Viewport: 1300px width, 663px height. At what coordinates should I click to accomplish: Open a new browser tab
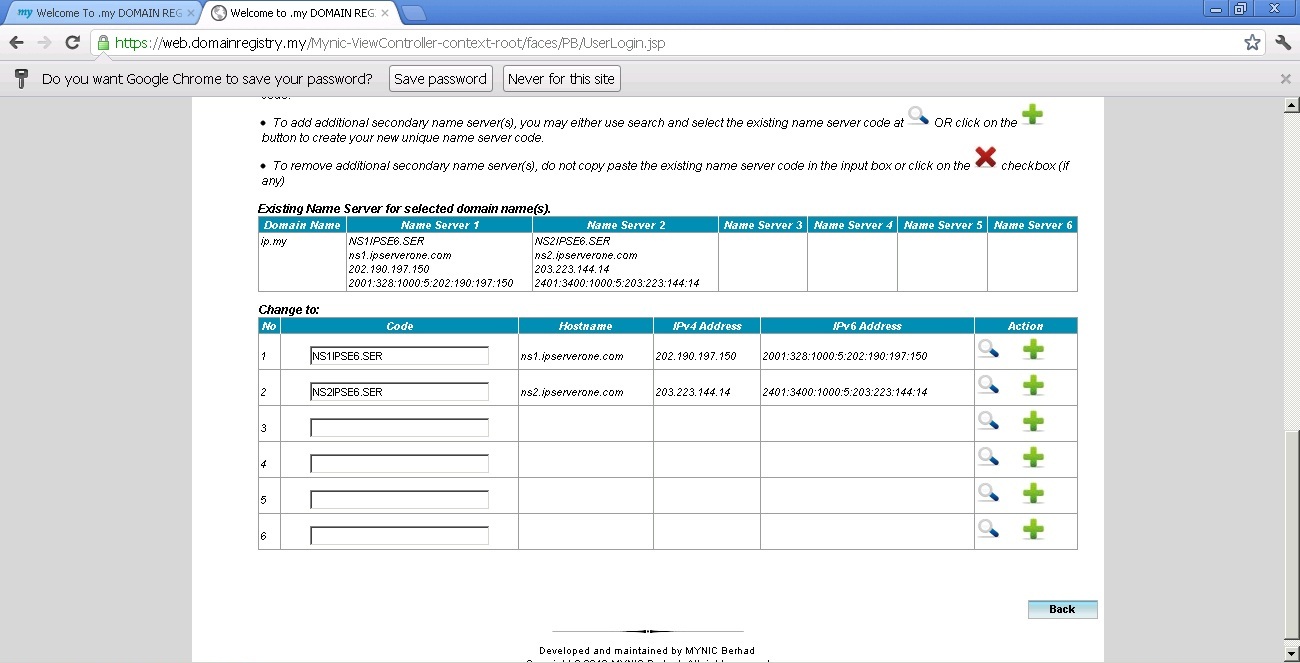413,13
